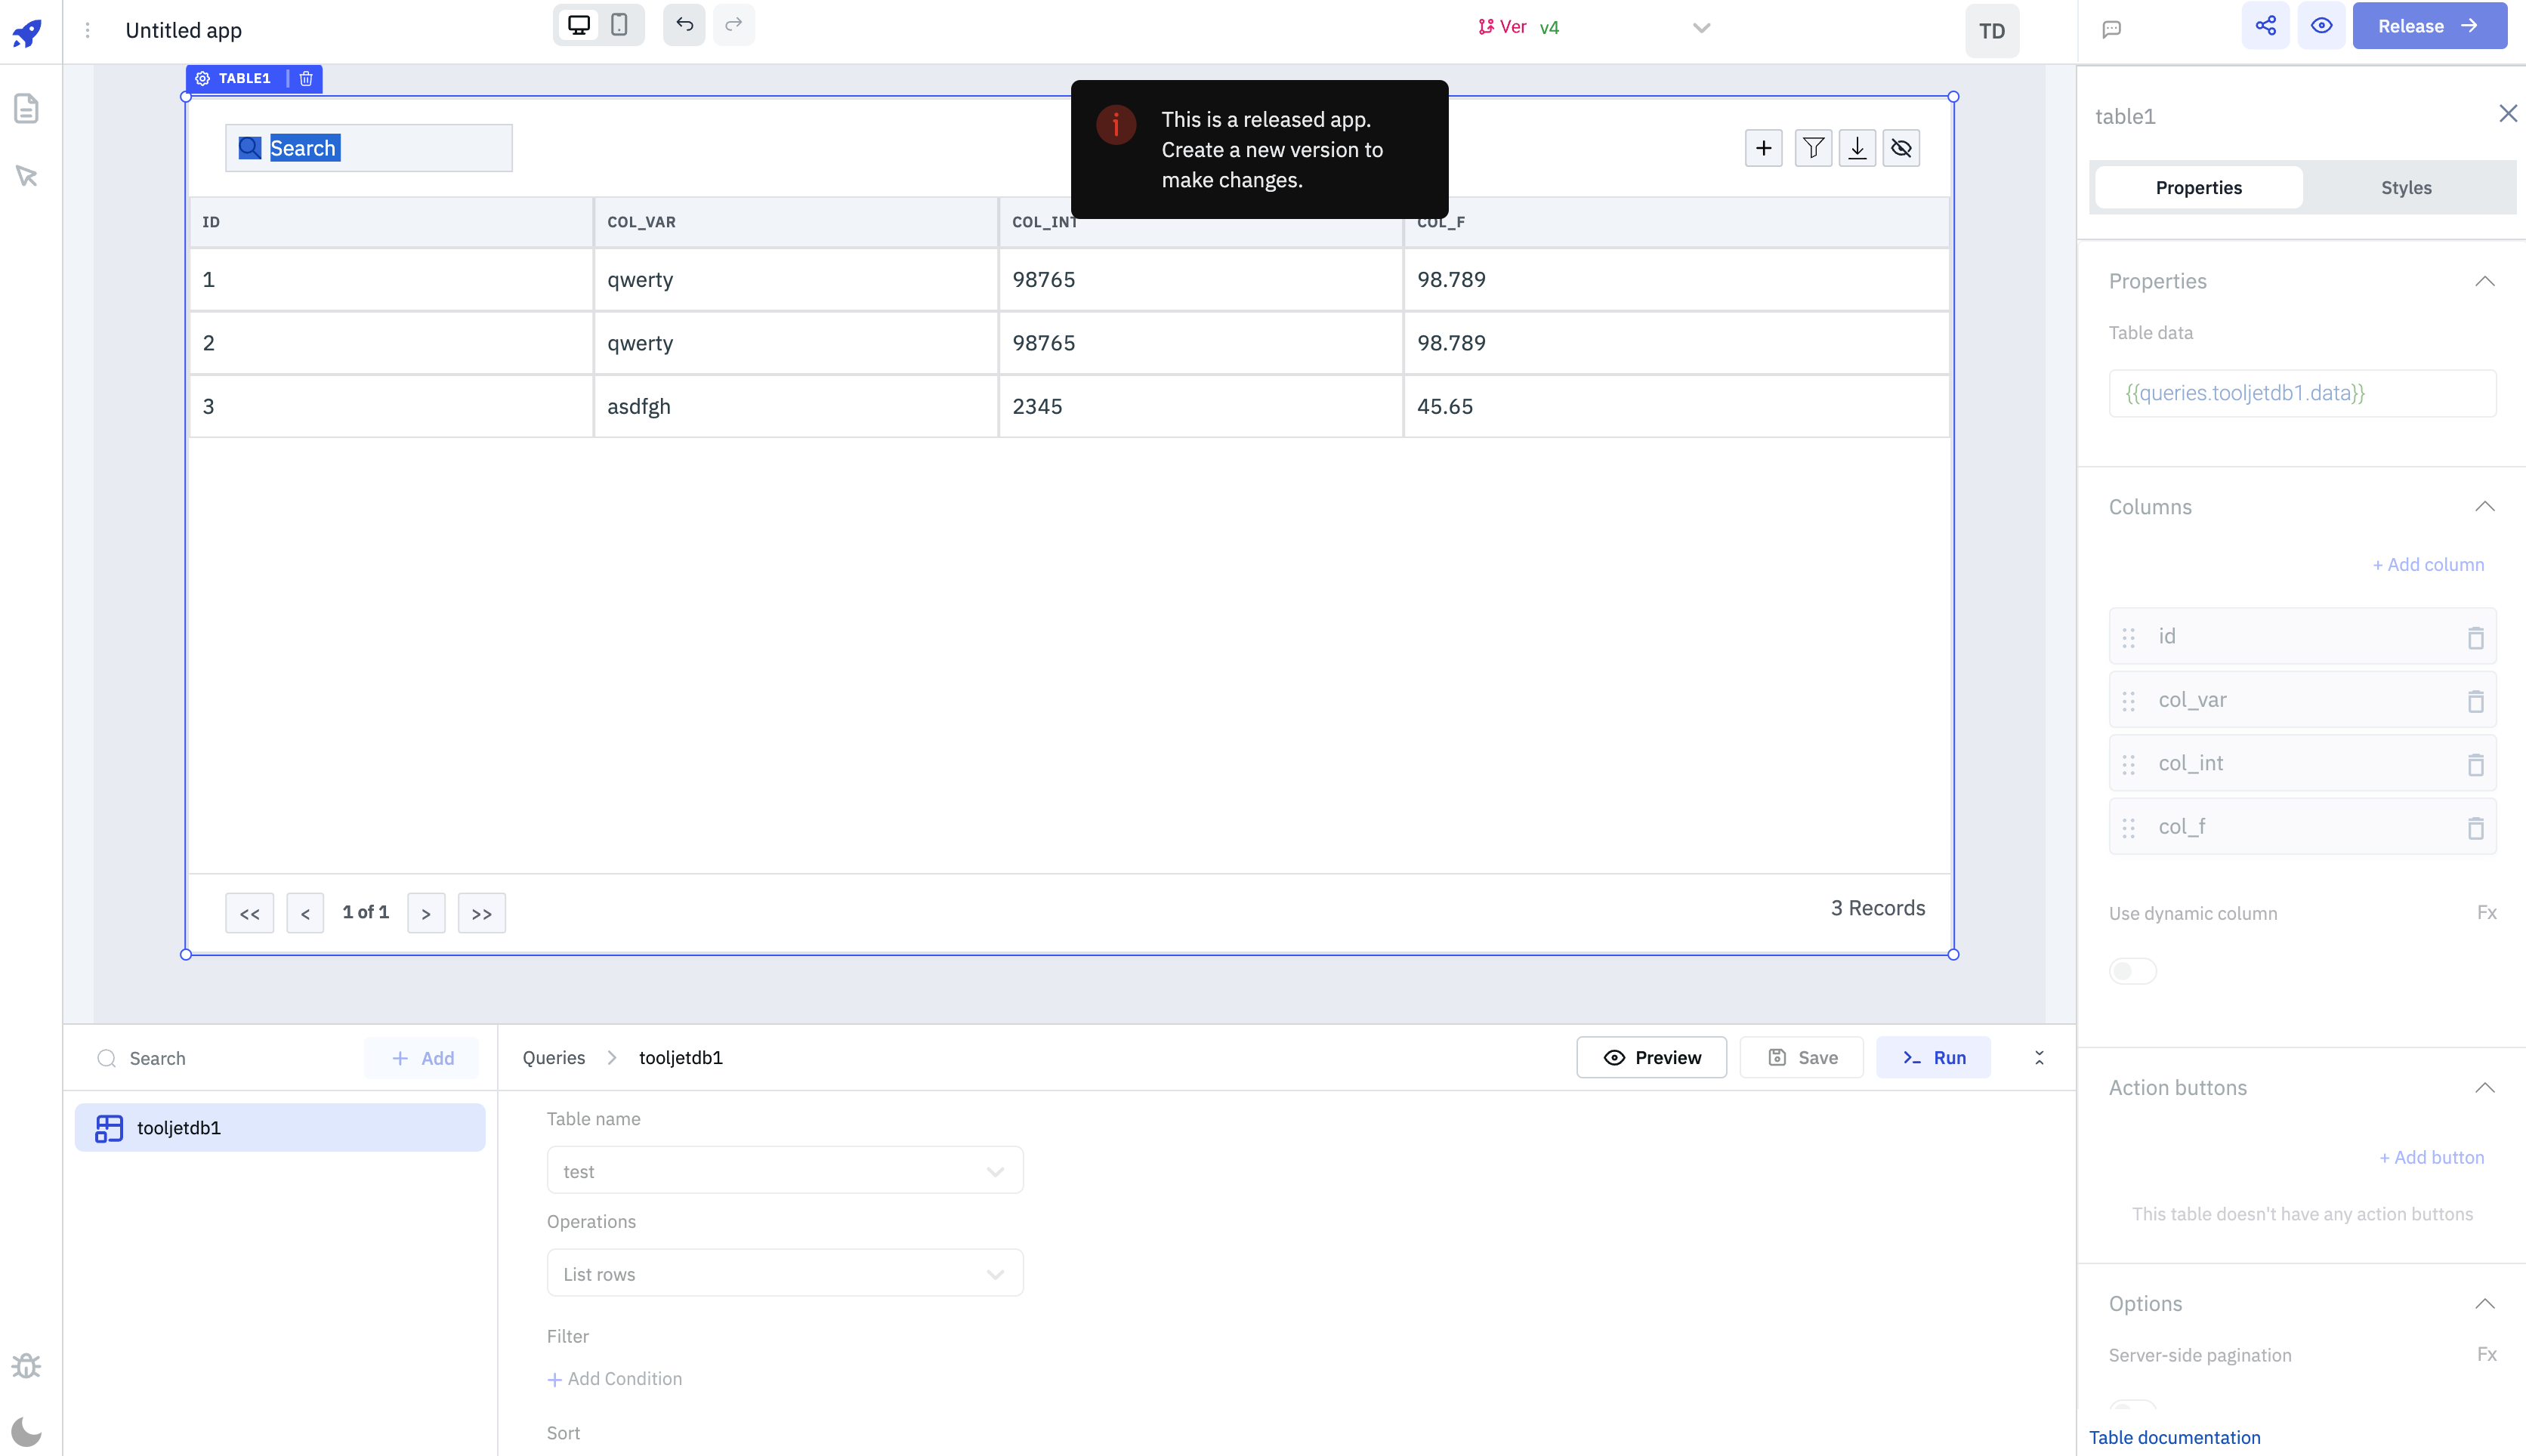The height and width of the screenshot is (1456, 2526).
Task: Click the table download icon
Action: (x=1857, y=149)
